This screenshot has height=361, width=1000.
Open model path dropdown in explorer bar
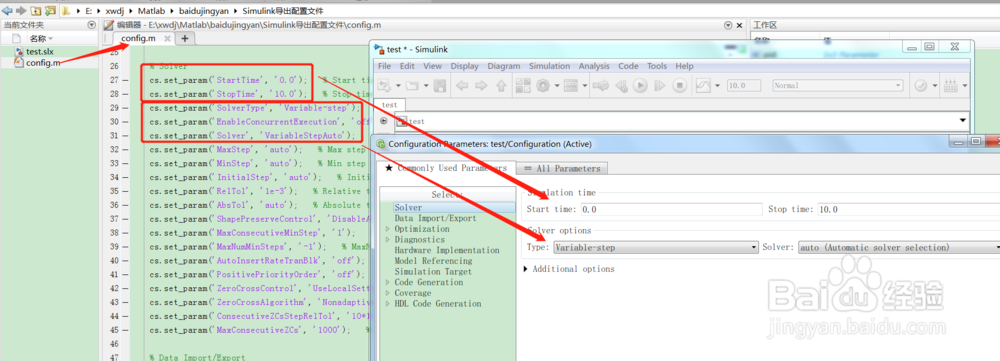962,121
